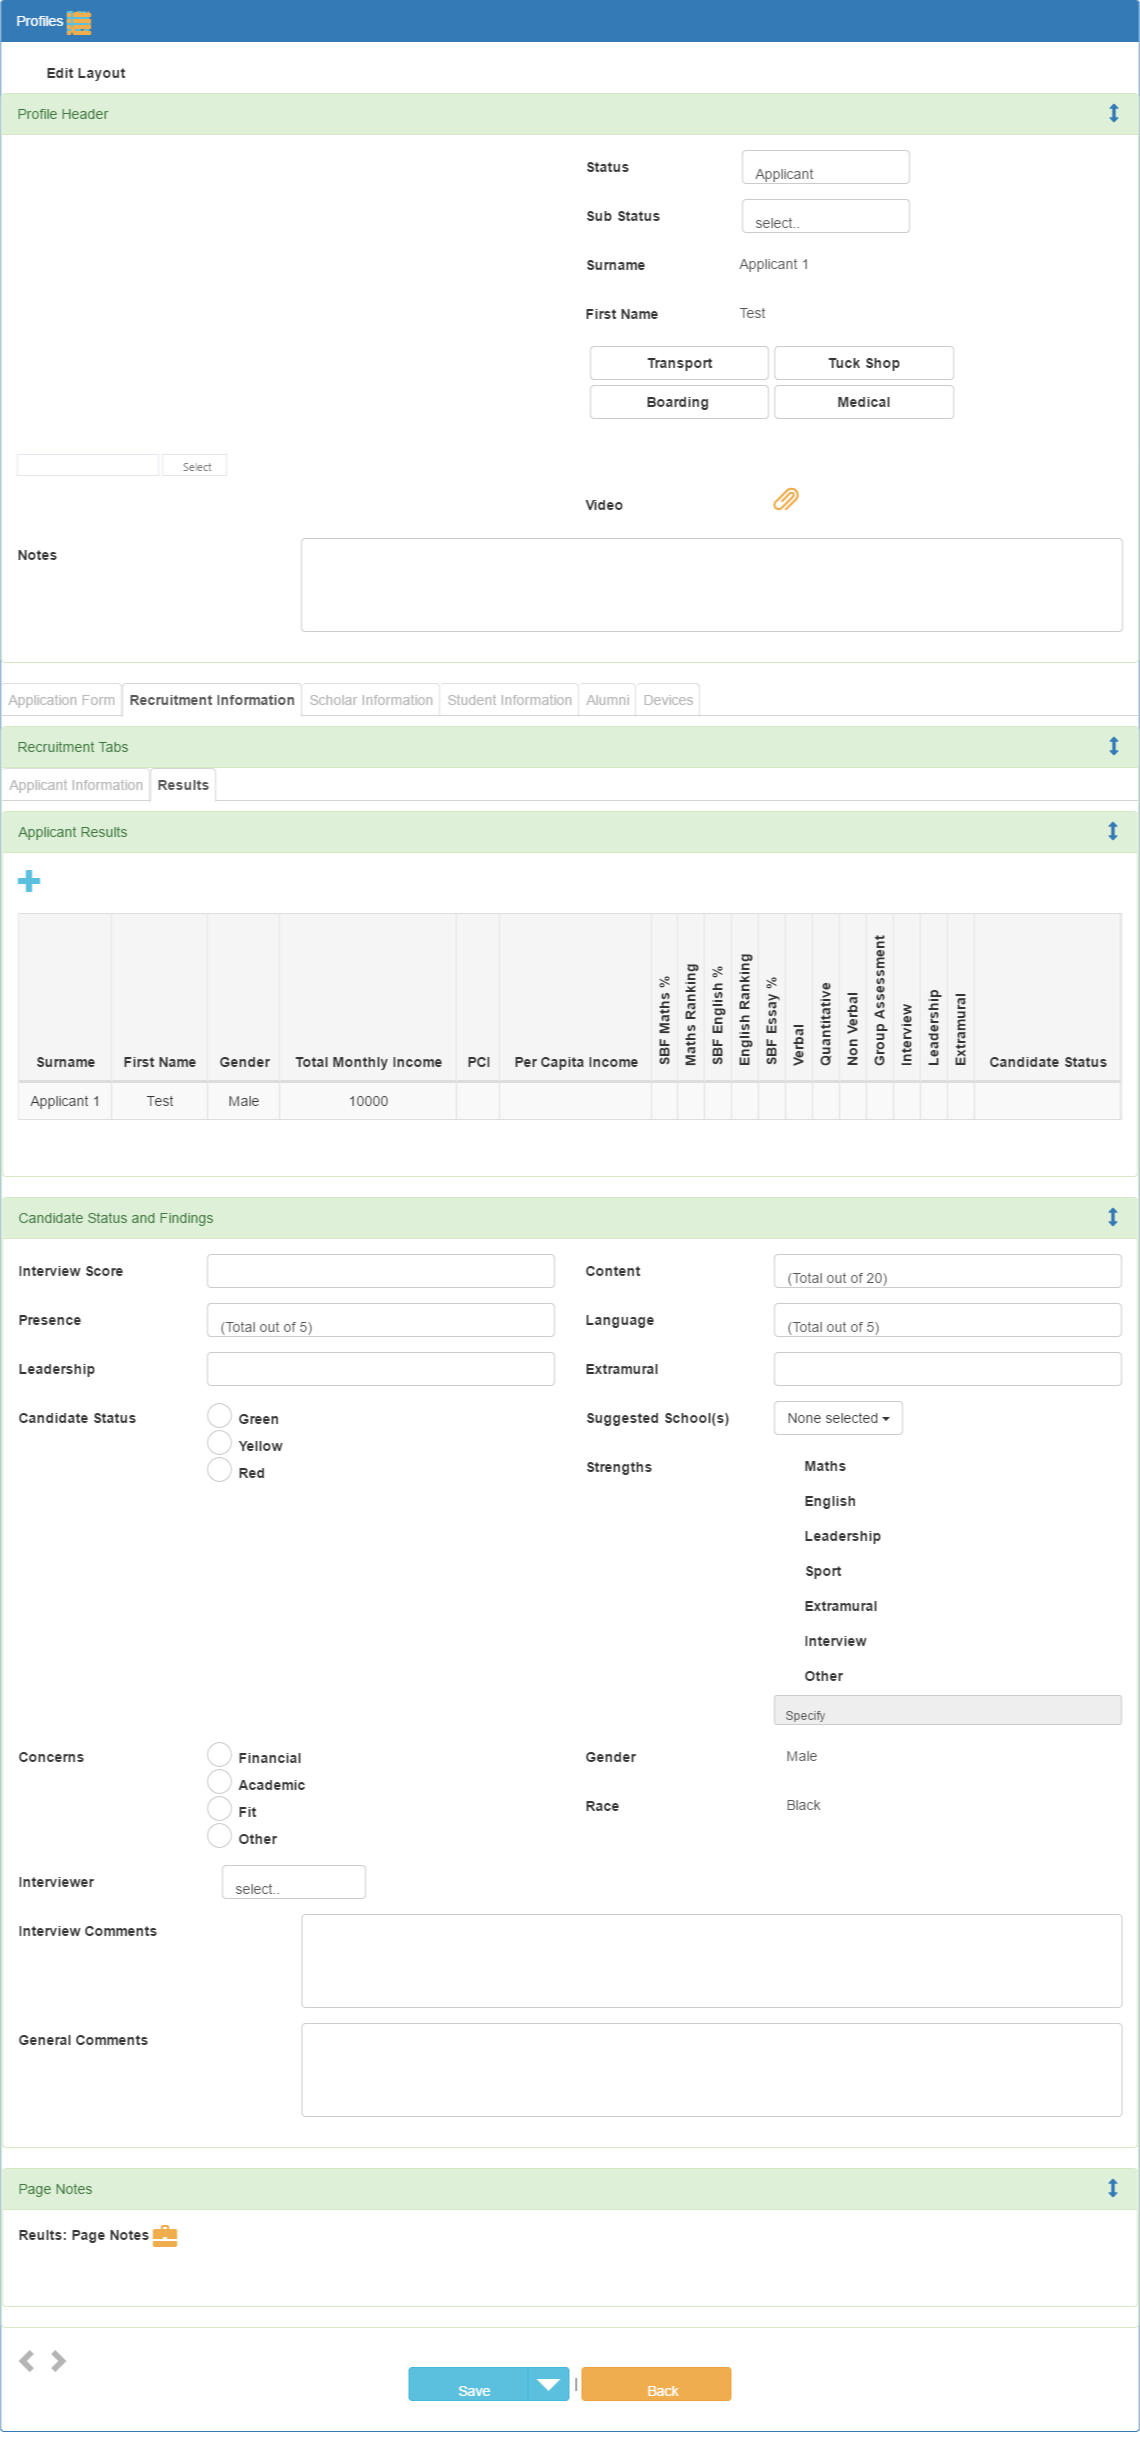Click Page Notes section resize arrow icon
The image size is (1140, 2452).
pyautogui.click(x=1113, y=2188)
